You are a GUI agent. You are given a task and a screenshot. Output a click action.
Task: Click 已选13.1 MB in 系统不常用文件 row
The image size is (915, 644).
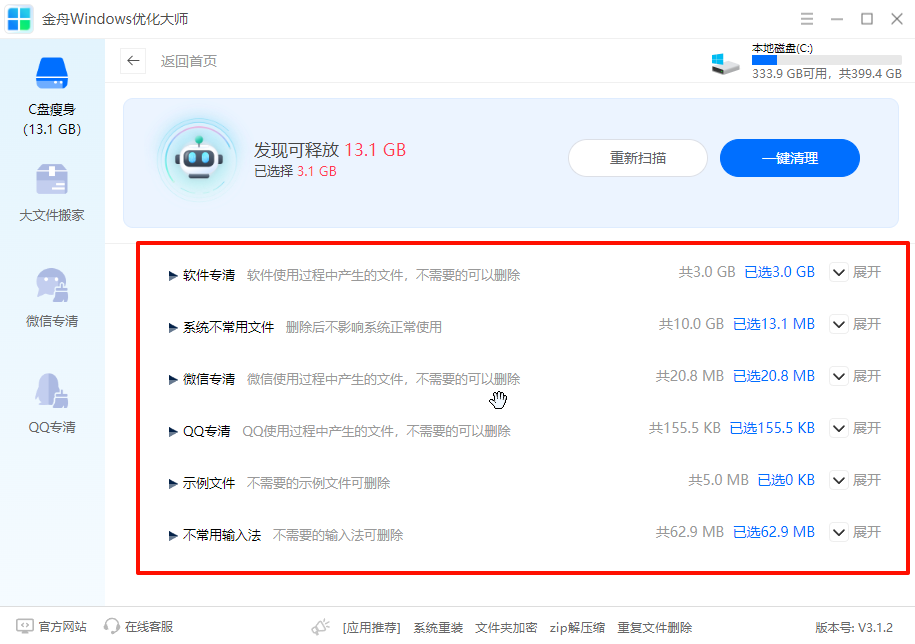coord(774,324)
